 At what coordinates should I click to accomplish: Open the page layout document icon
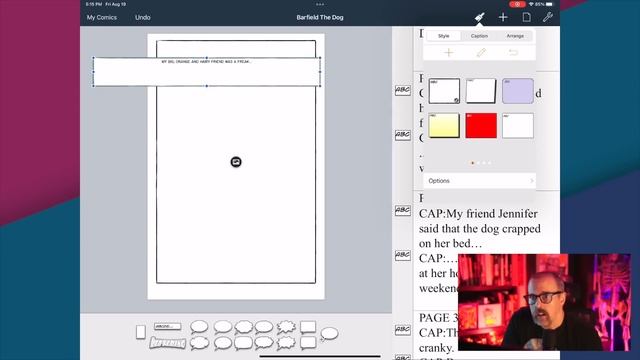click(527, 17)
